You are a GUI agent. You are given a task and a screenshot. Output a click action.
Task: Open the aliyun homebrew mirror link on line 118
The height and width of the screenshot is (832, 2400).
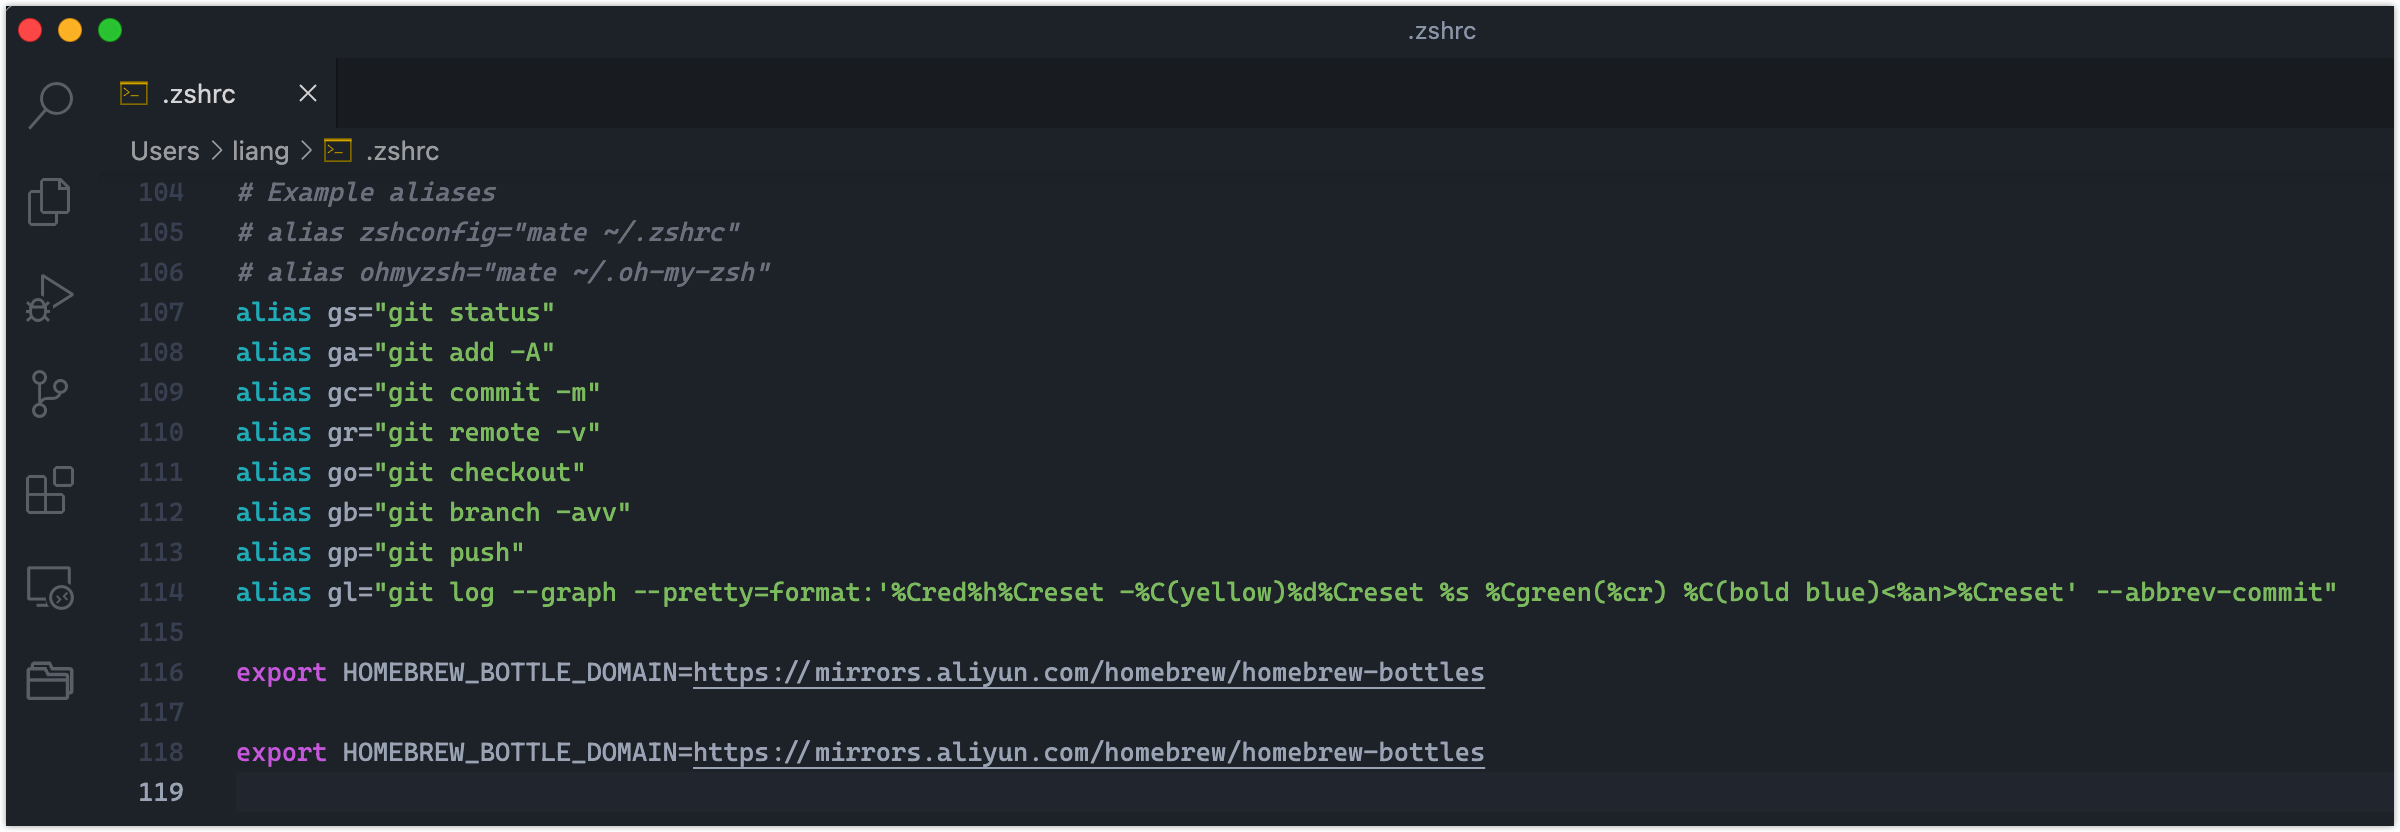point(1088,752)
